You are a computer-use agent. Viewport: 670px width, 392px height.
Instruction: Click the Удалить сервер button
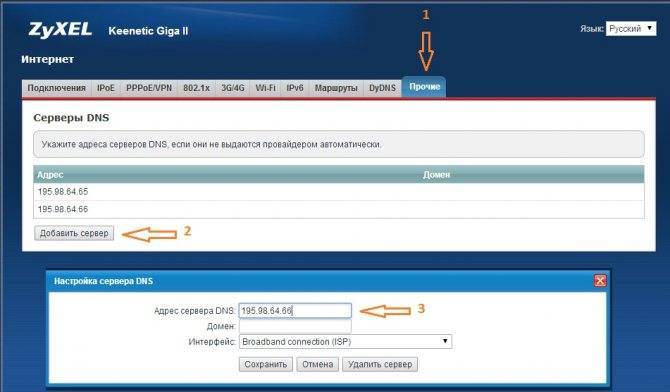click(380, 365)
